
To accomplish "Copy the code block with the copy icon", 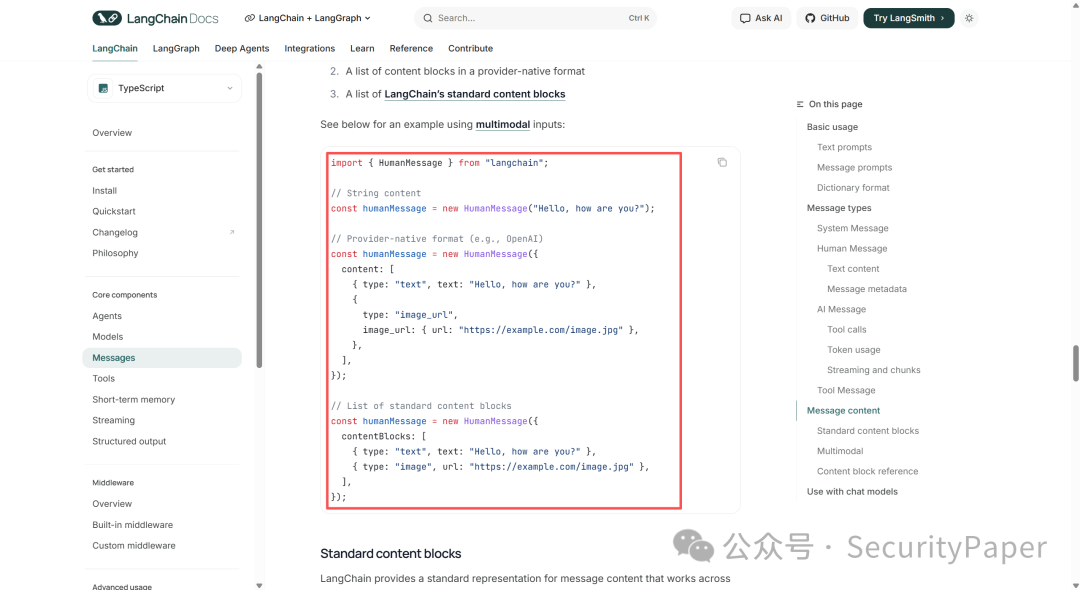I will pos(722,162).
